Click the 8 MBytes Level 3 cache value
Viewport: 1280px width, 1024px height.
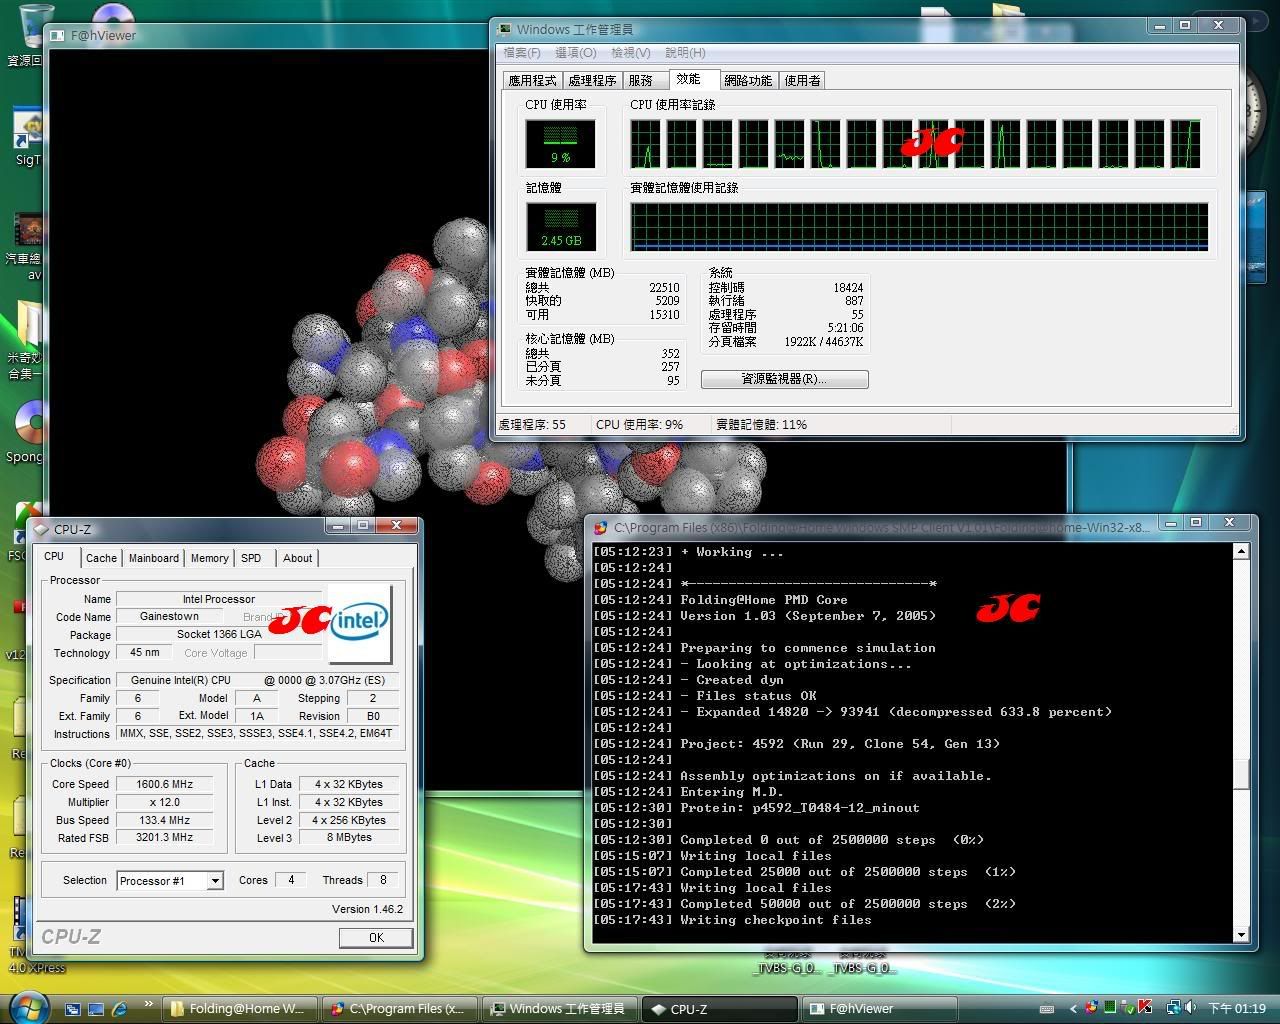[349, 838]
